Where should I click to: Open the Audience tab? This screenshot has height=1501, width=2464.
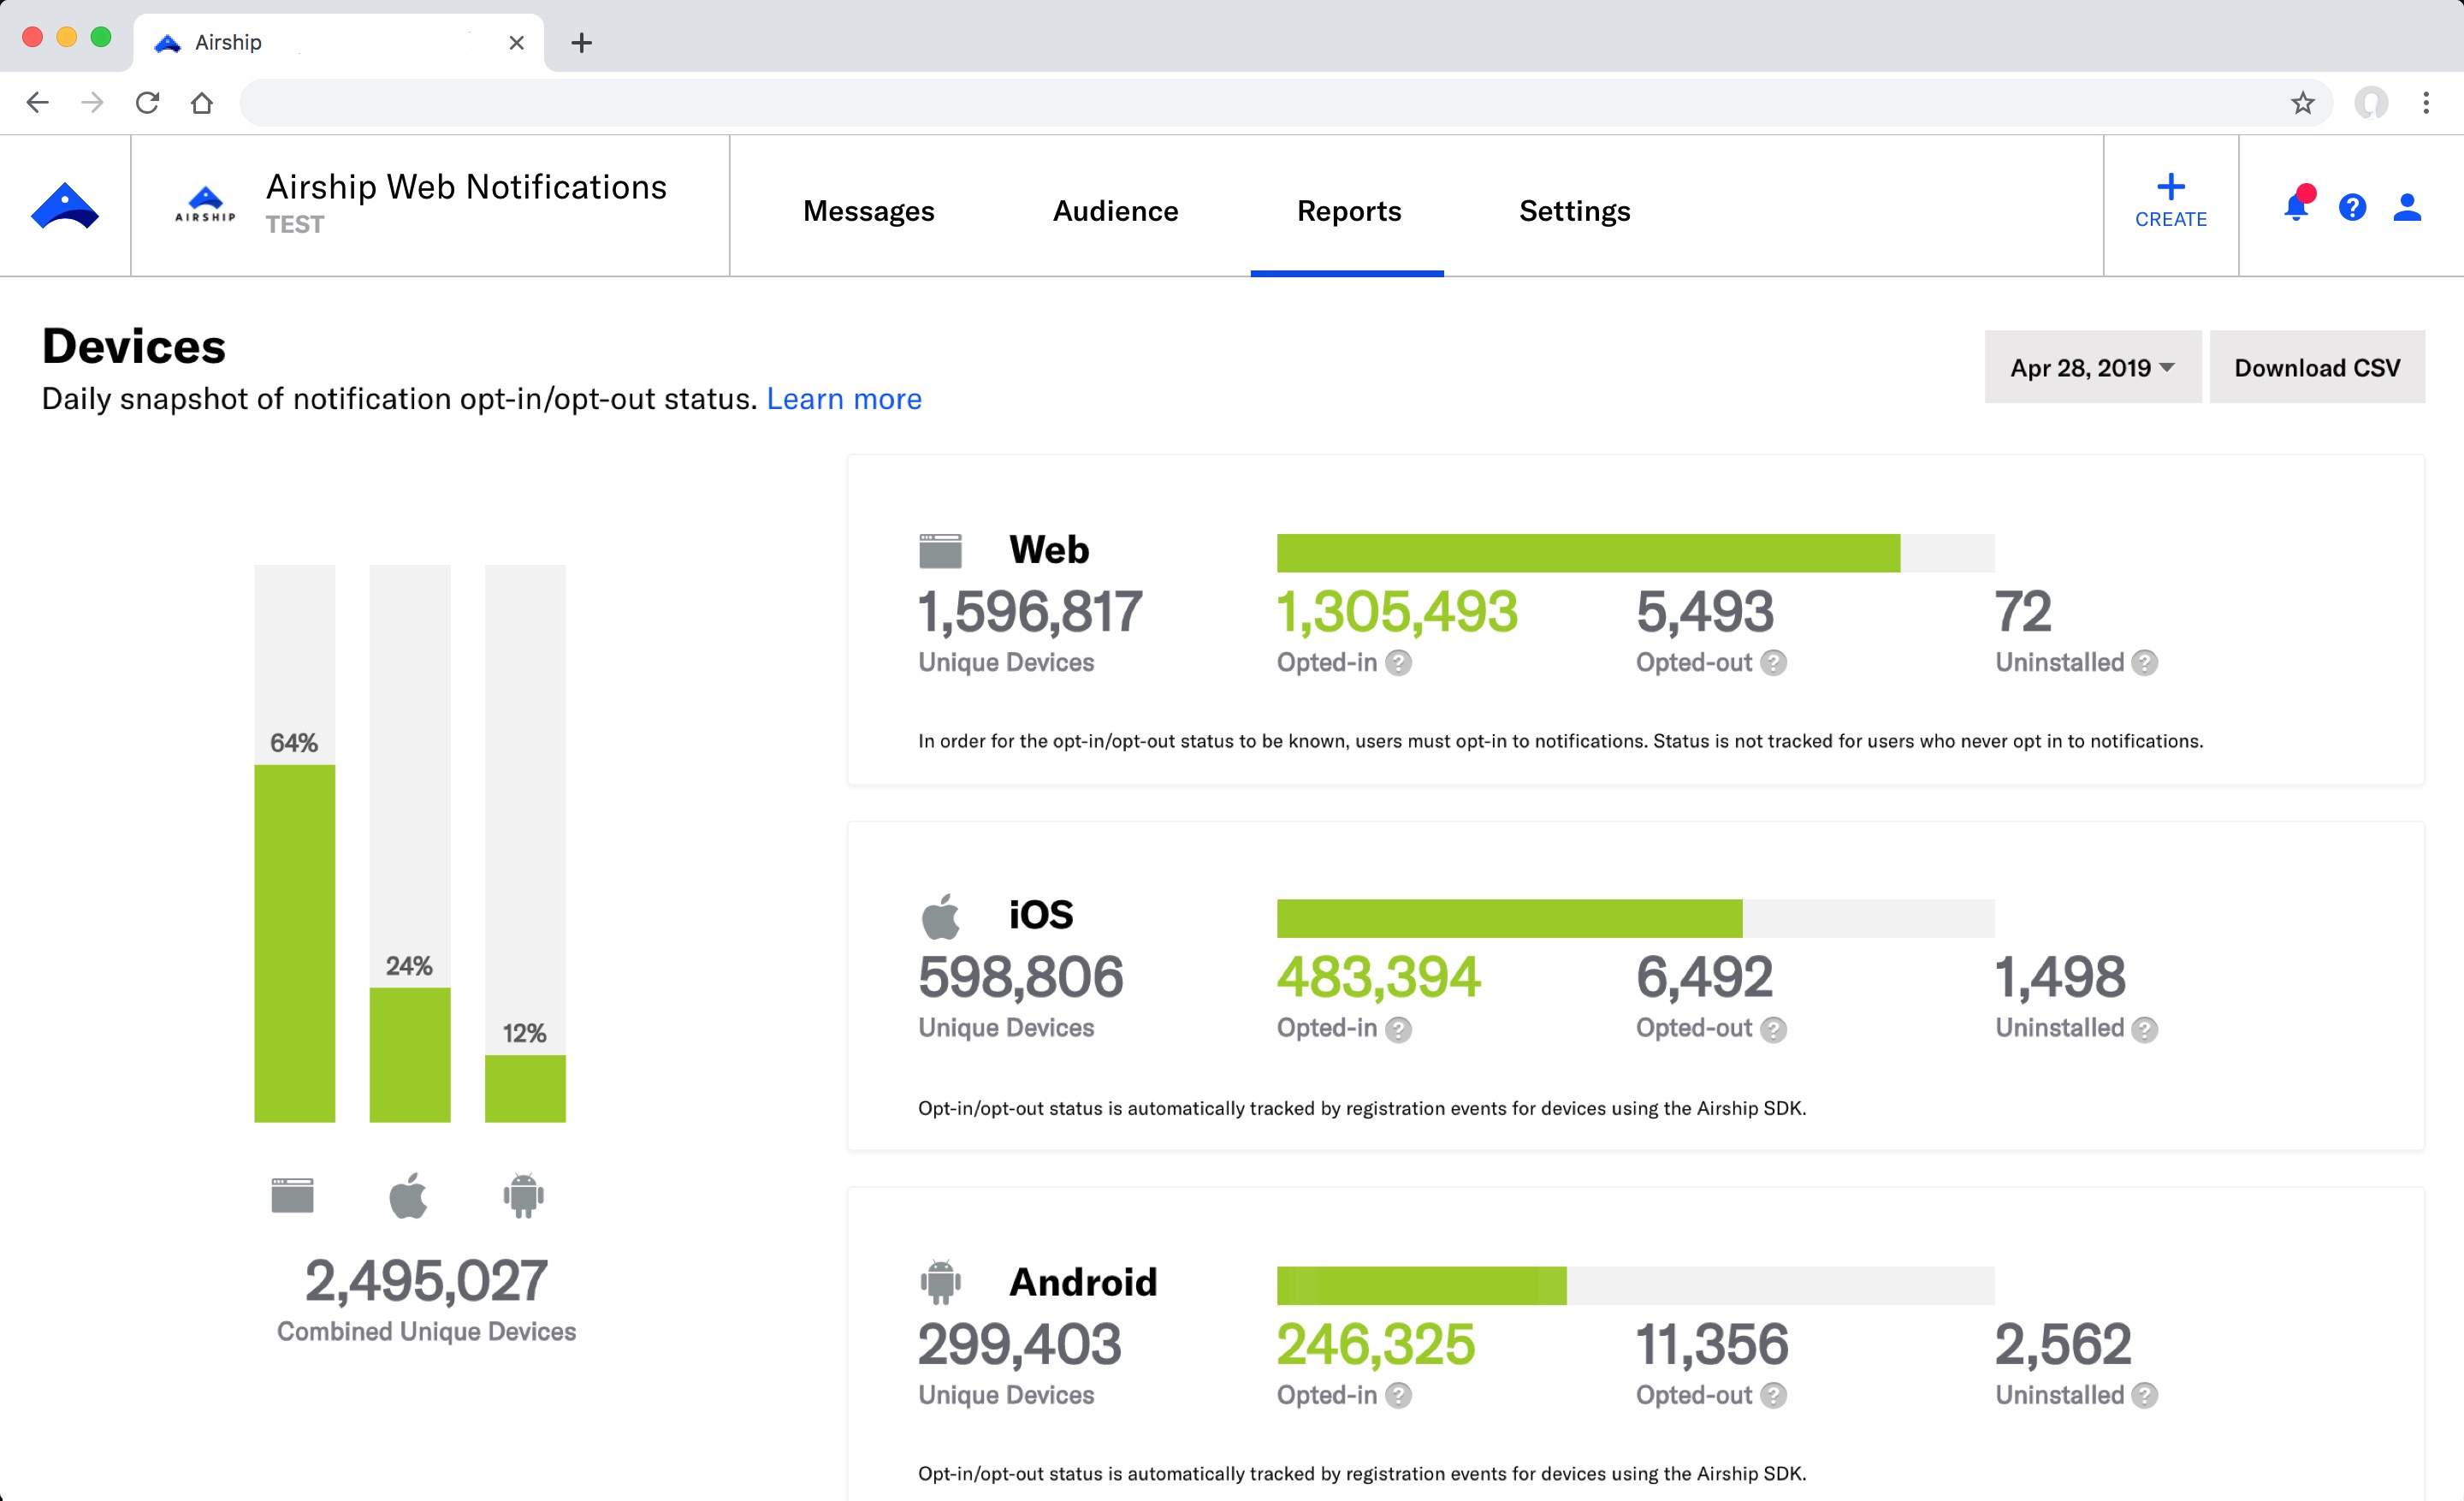click(1115, 211)
